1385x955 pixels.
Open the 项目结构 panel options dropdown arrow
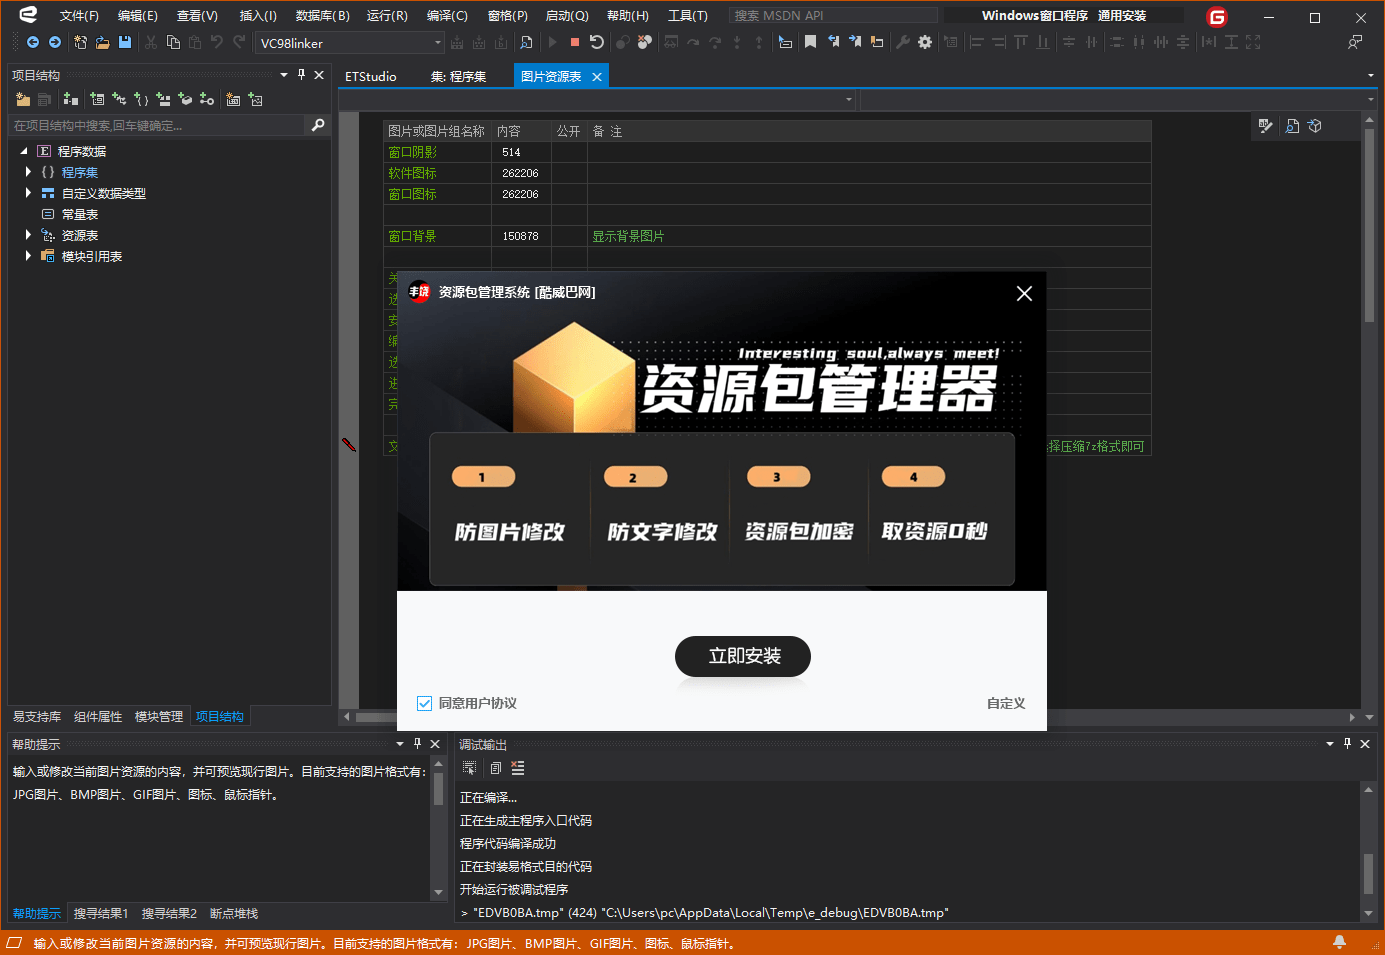[x=284, y=75]
